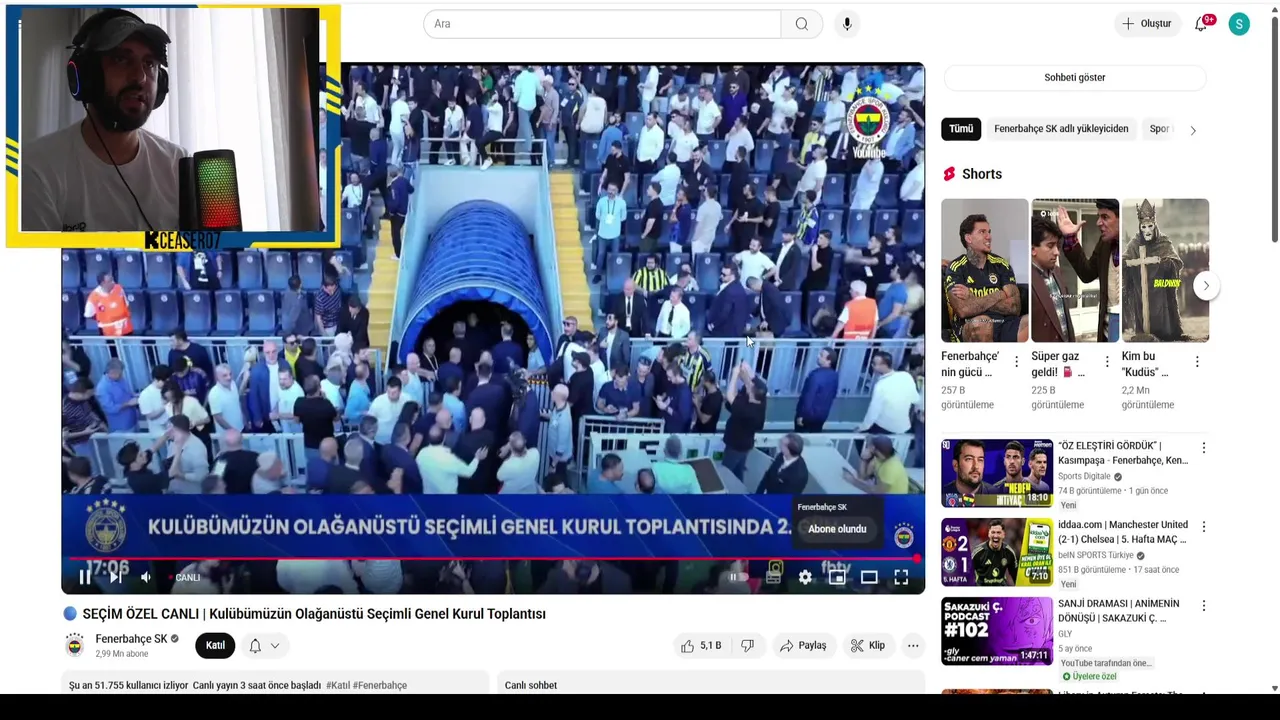The width and height of the screenshot is (1280, 720).
Task: Click the #Fenerbahçe hashtag
Action: 380,685
